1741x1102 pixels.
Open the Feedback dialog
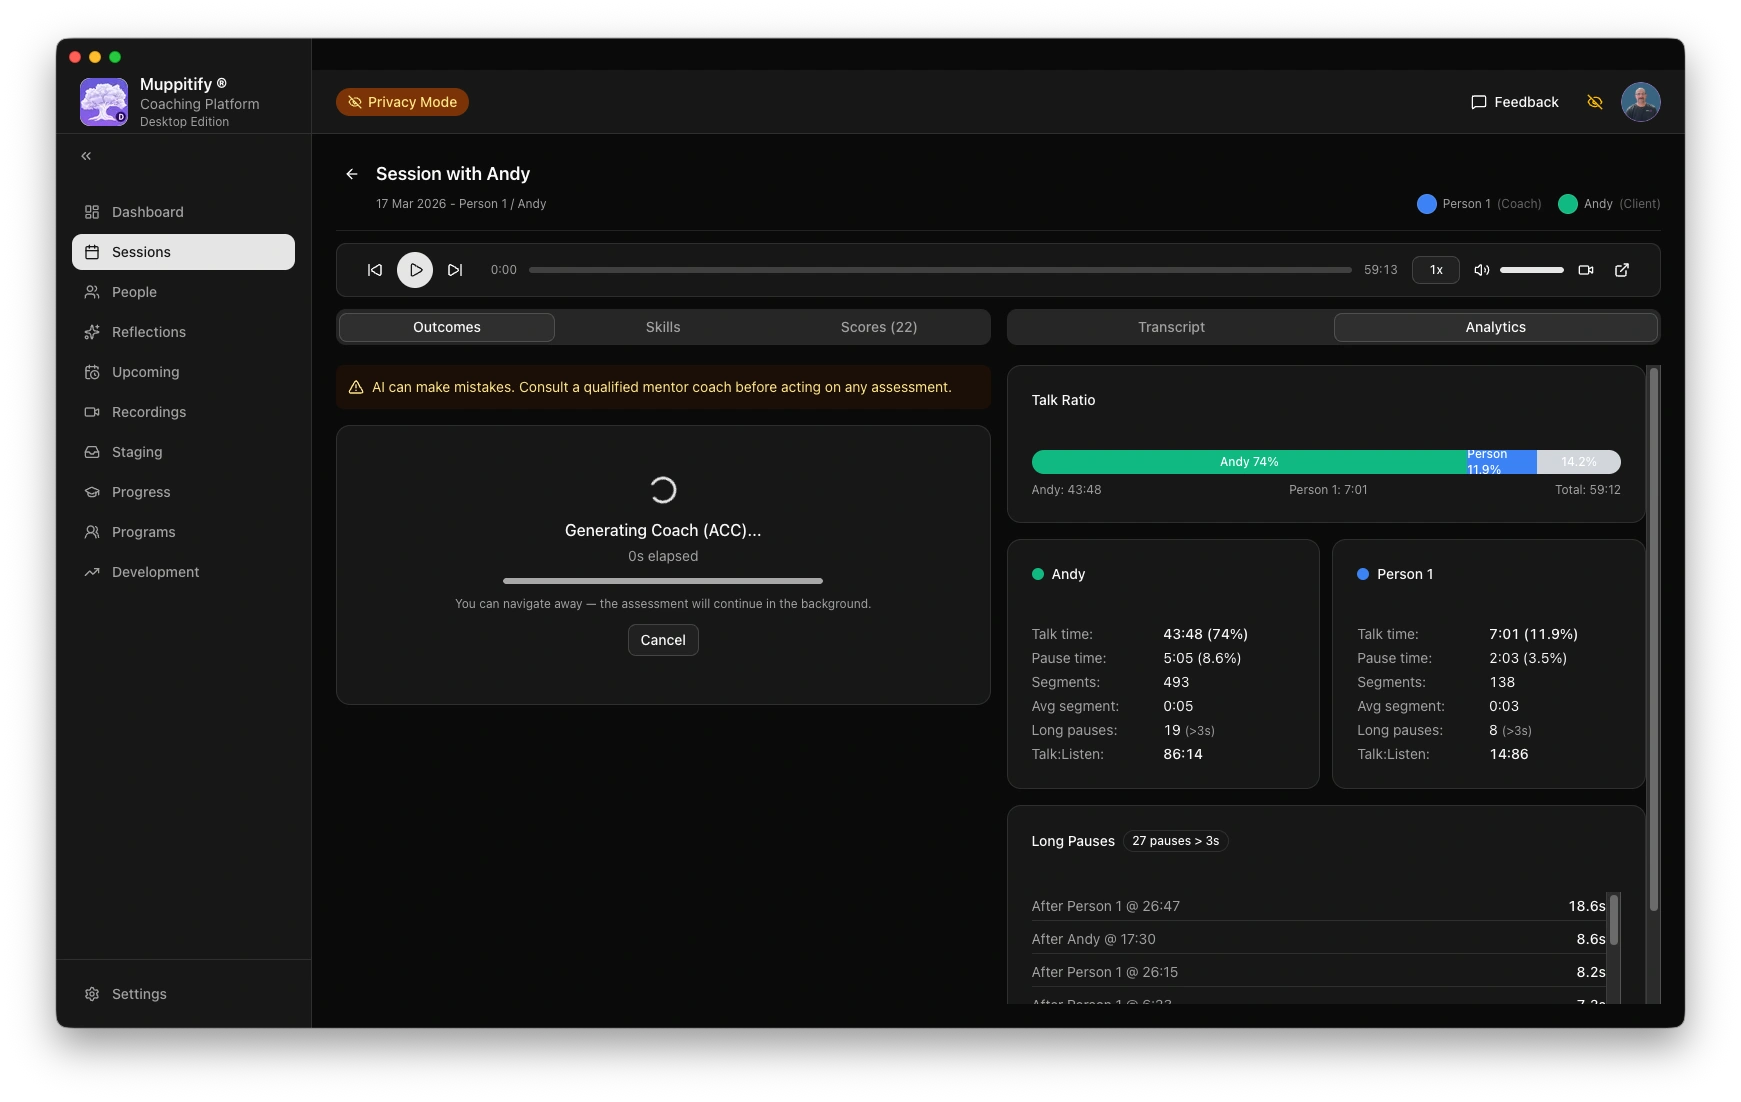pos(1515,102)
